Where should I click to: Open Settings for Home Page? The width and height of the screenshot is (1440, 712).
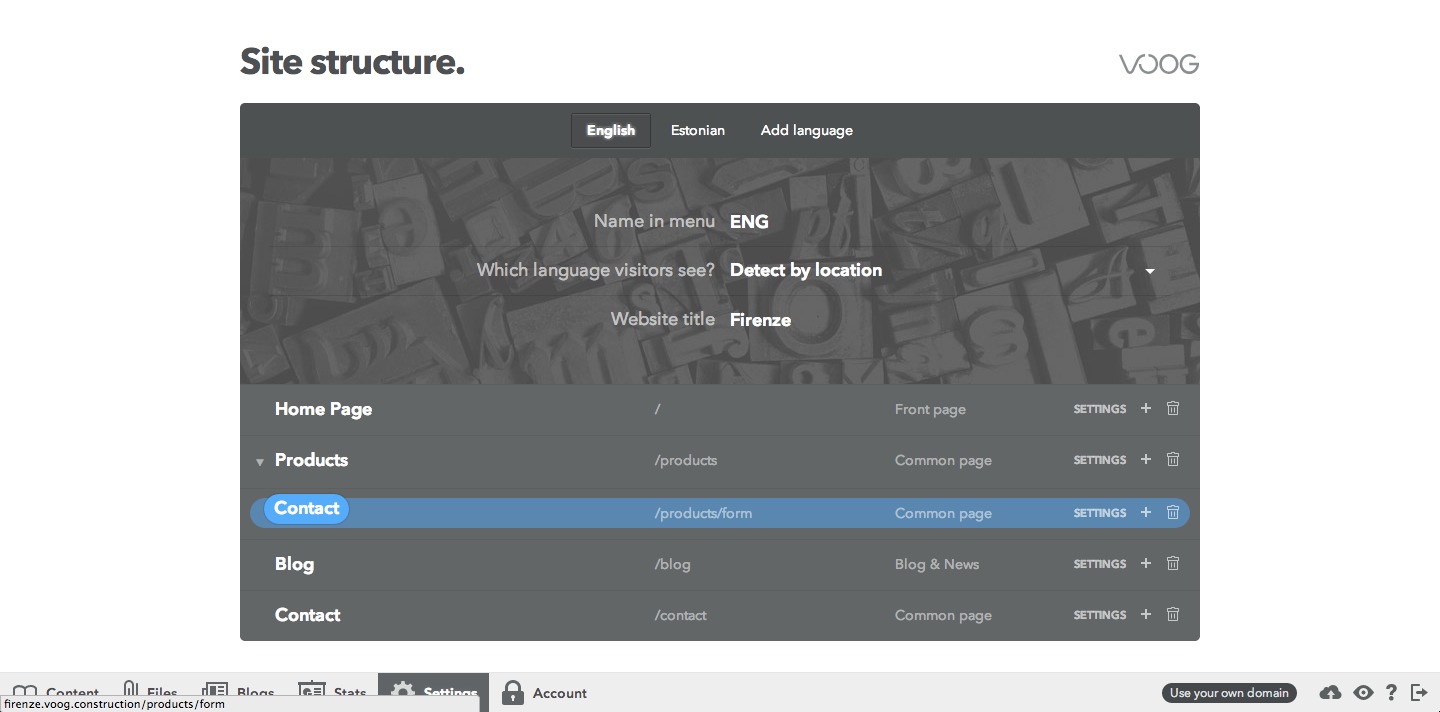(x=1100, y=409)
